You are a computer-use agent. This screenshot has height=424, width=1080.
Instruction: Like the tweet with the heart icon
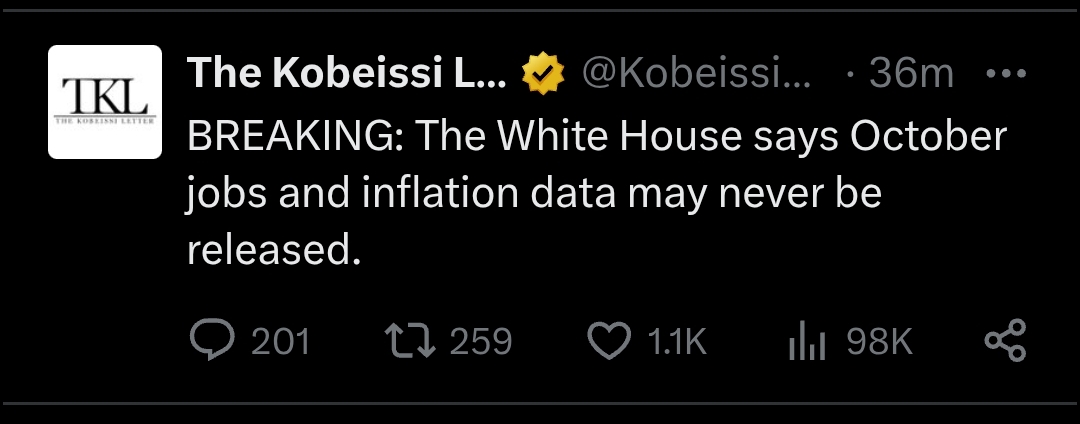click(607, 342)
